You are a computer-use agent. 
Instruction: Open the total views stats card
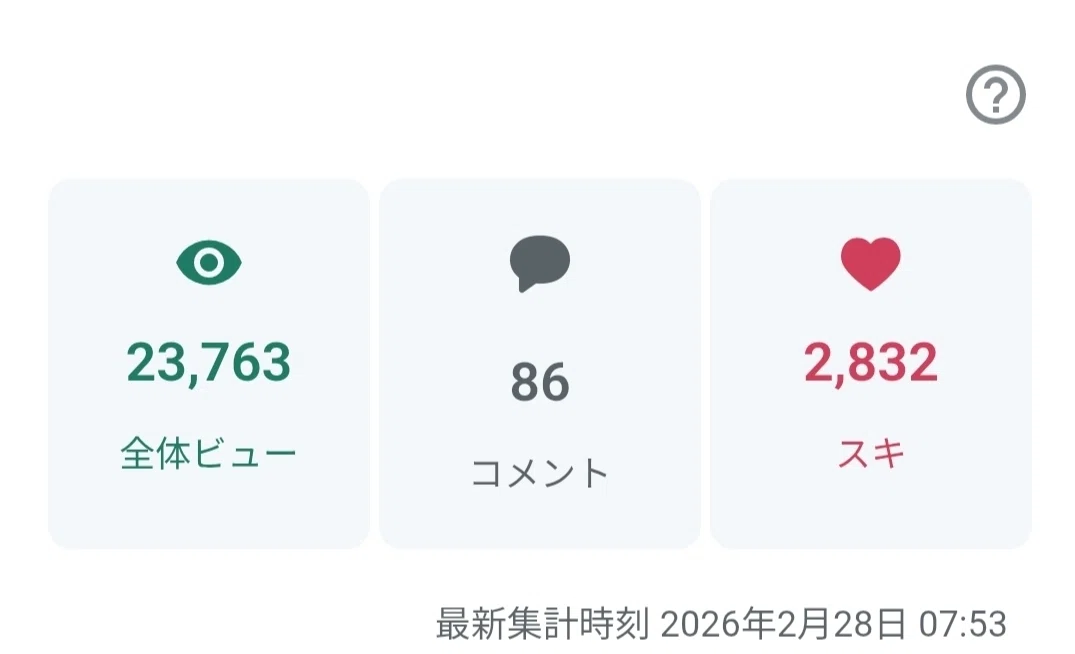click(x=209, y=364)
